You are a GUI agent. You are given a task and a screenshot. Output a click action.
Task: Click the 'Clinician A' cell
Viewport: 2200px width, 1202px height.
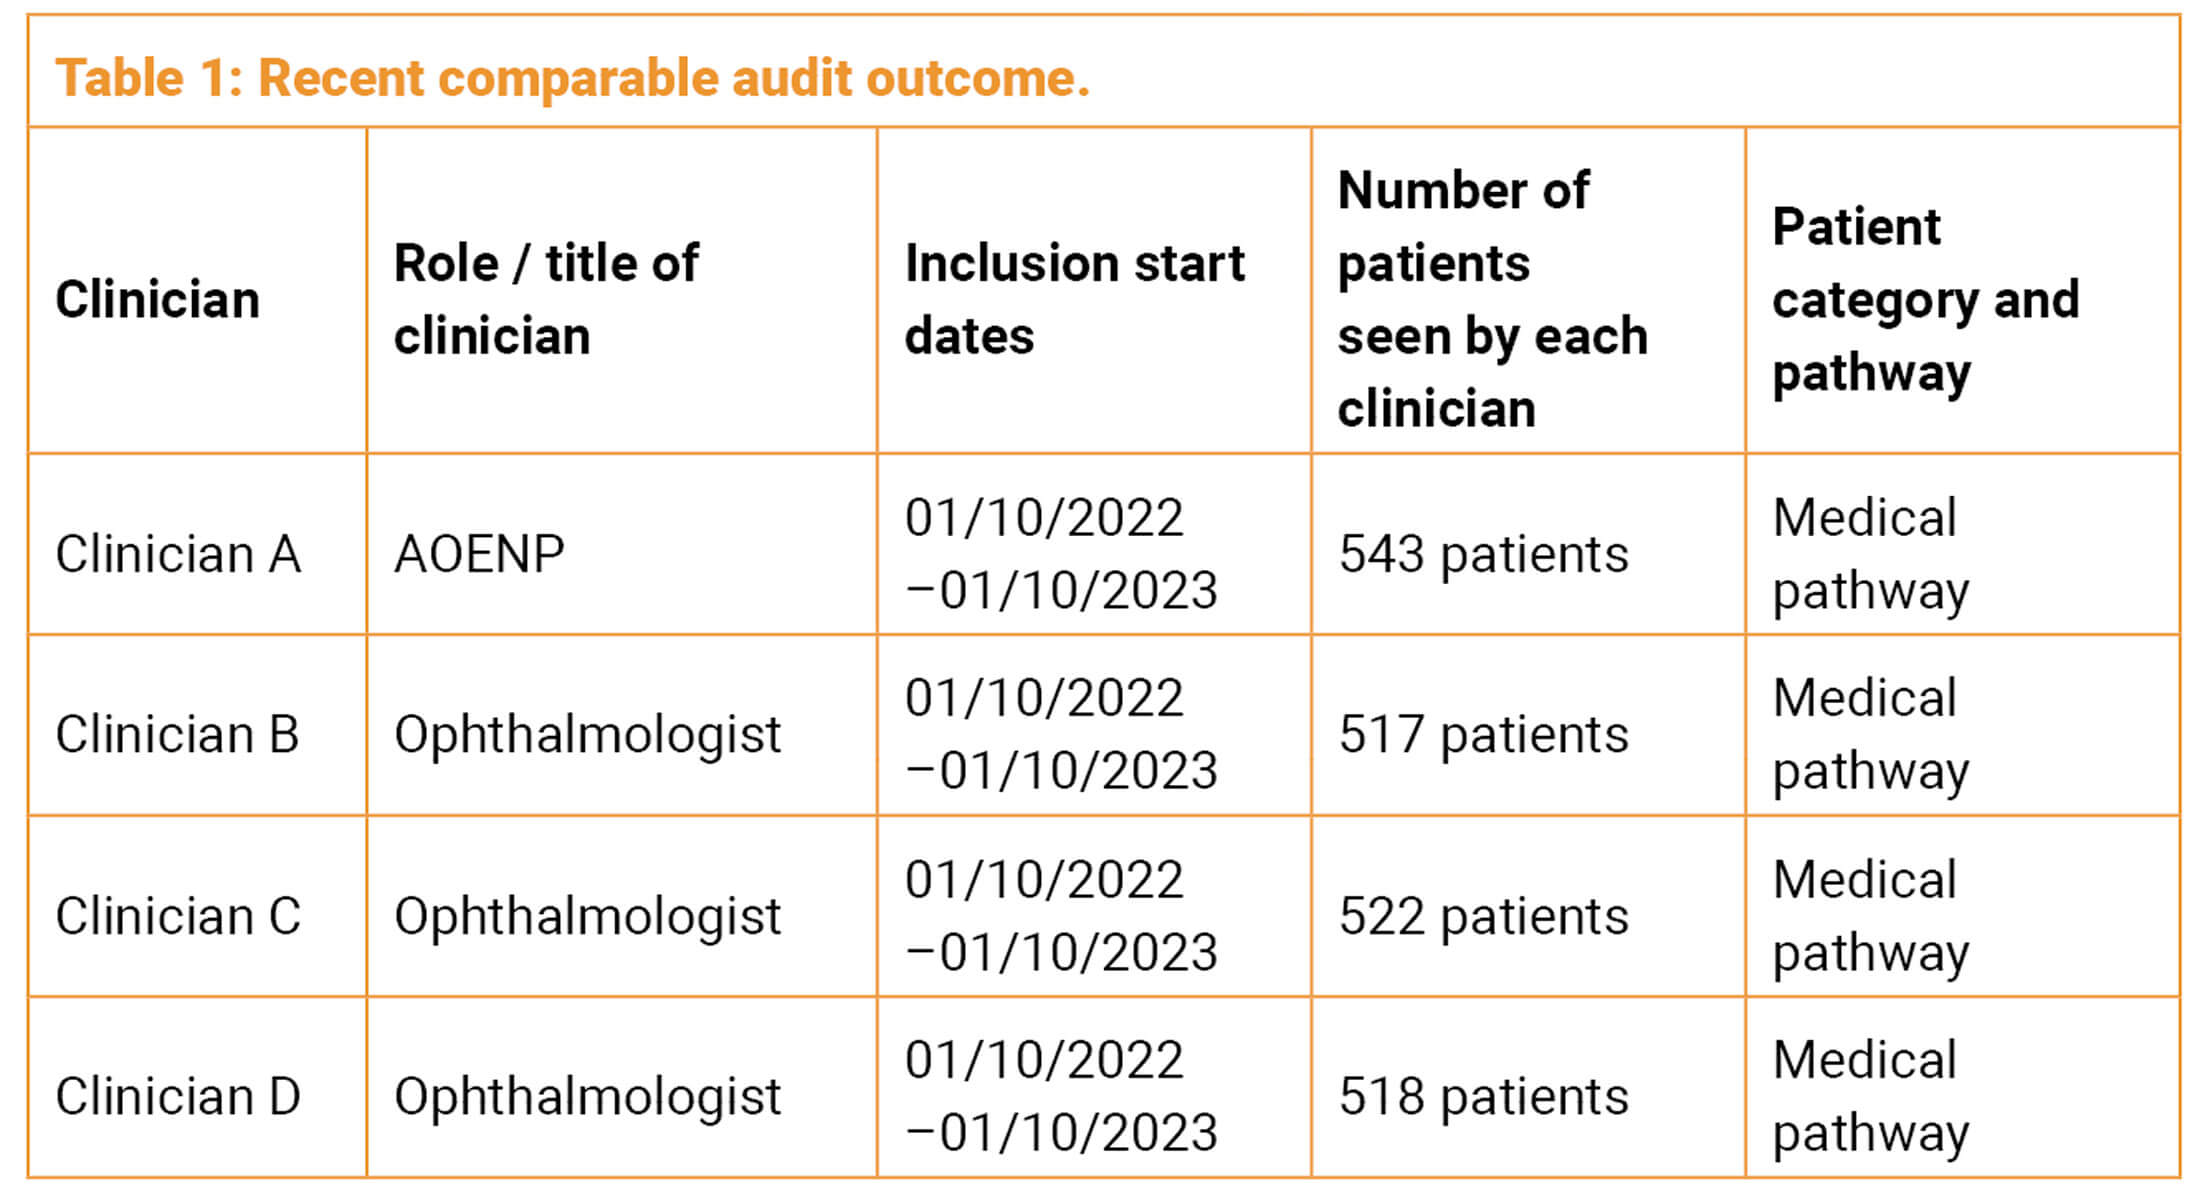178,554
